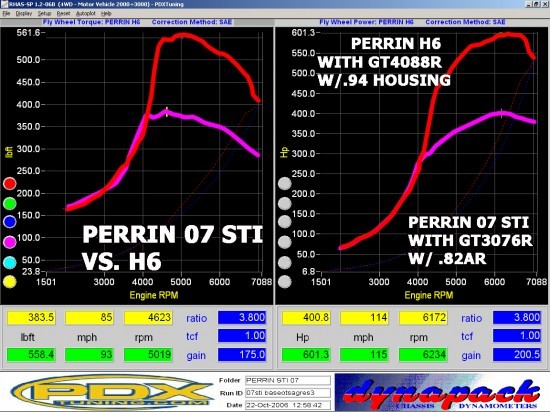The width and height of the screenshot is (550, 412).
Task: Click the second grey run circle on power graph
Action: coord(284,203)
